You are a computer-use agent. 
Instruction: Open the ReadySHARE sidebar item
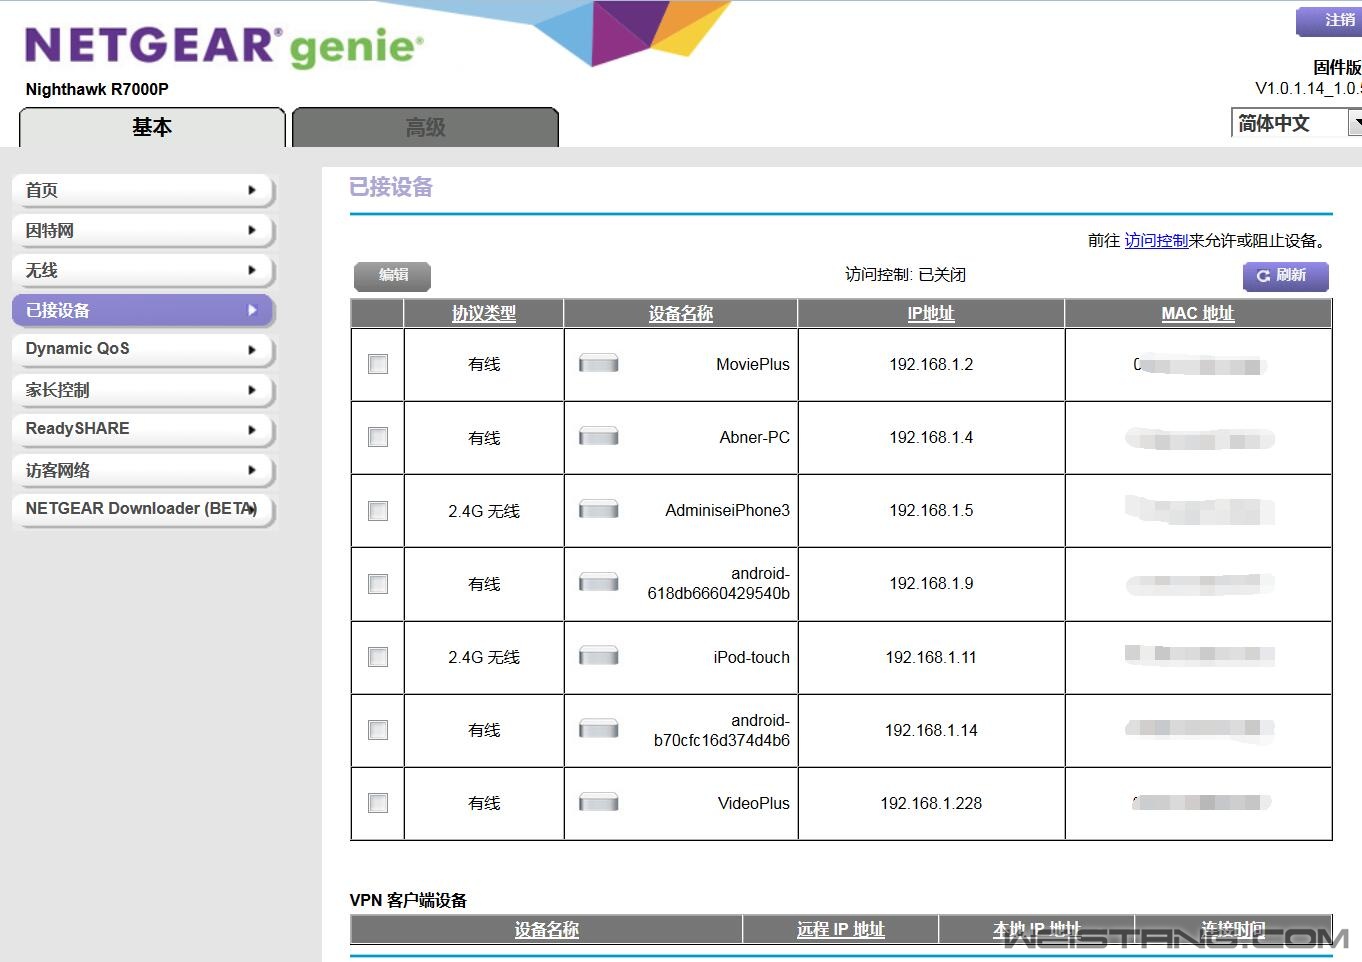pyautogui.click(x=143, y=429)
